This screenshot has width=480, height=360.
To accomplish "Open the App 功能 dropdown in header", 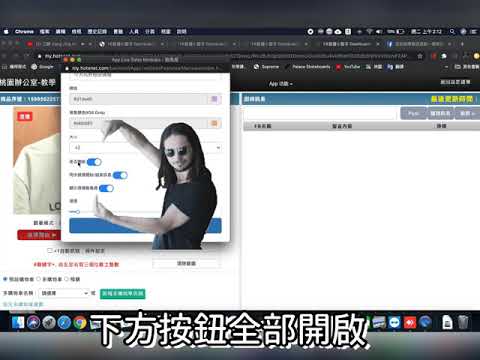I will pos(280,84).
